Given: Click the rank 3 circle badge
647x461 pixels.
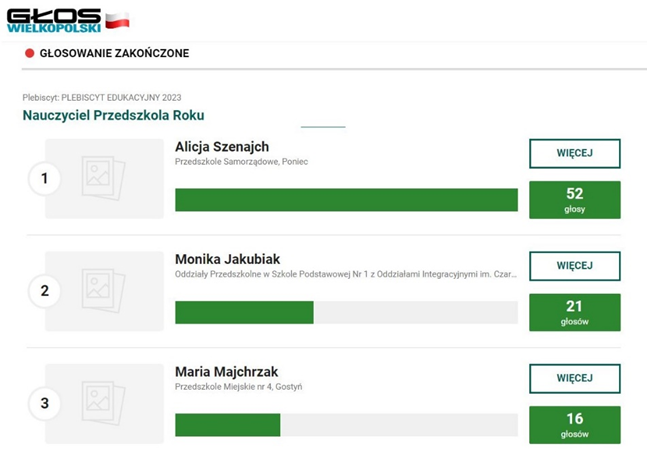Looking at the screenshot, I should tap(44, 404).
